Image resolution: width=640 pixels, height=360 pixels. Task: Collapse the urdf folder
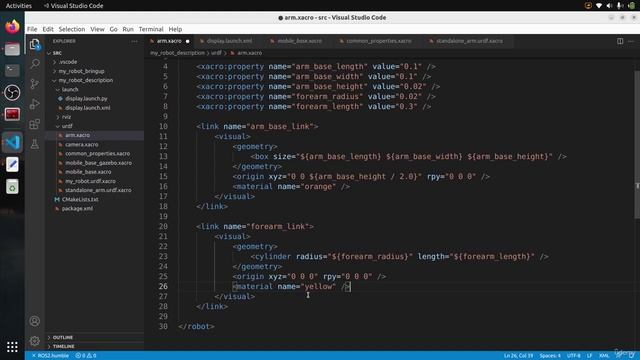[x=67, y=126]
